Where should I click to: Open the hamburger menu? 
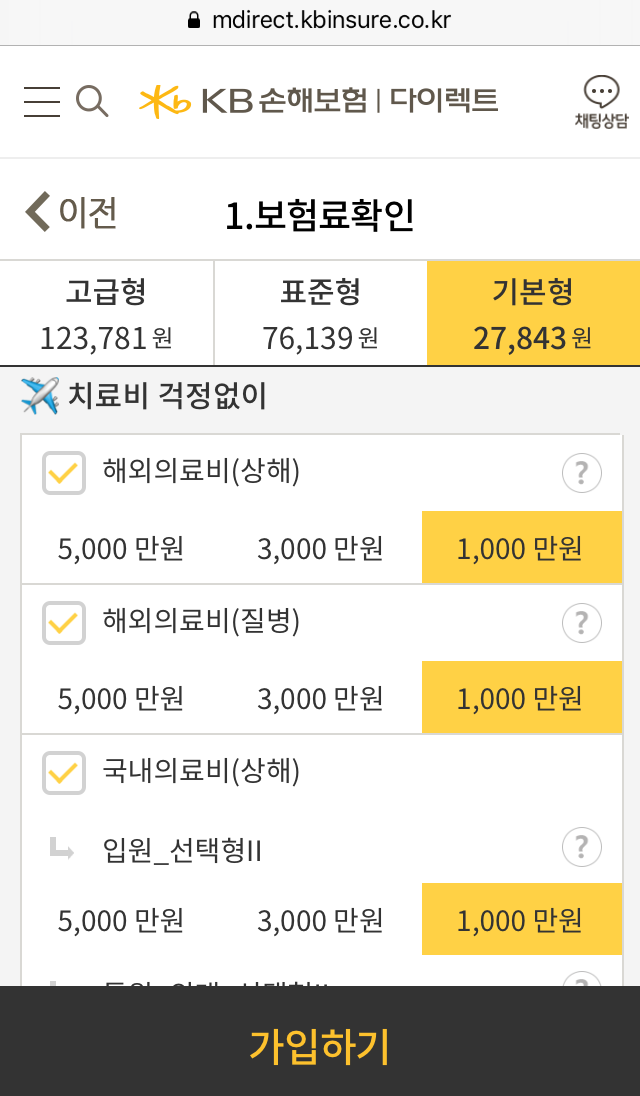[x=42, y=101]
